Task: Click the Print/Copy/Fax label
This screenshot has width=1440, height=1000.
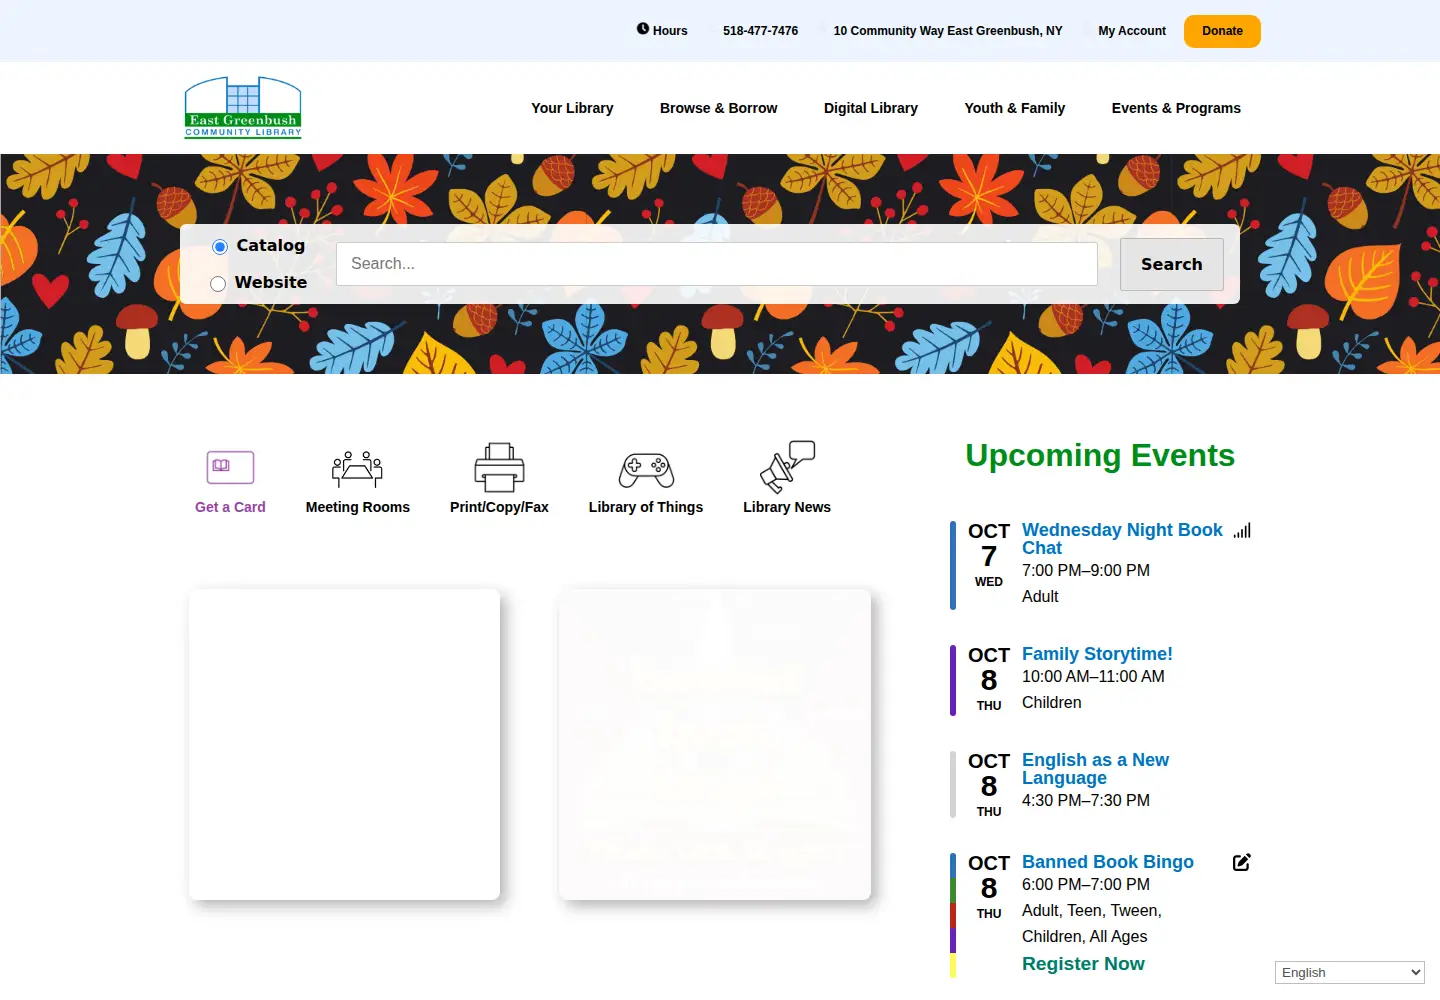Action: (499, 507)
